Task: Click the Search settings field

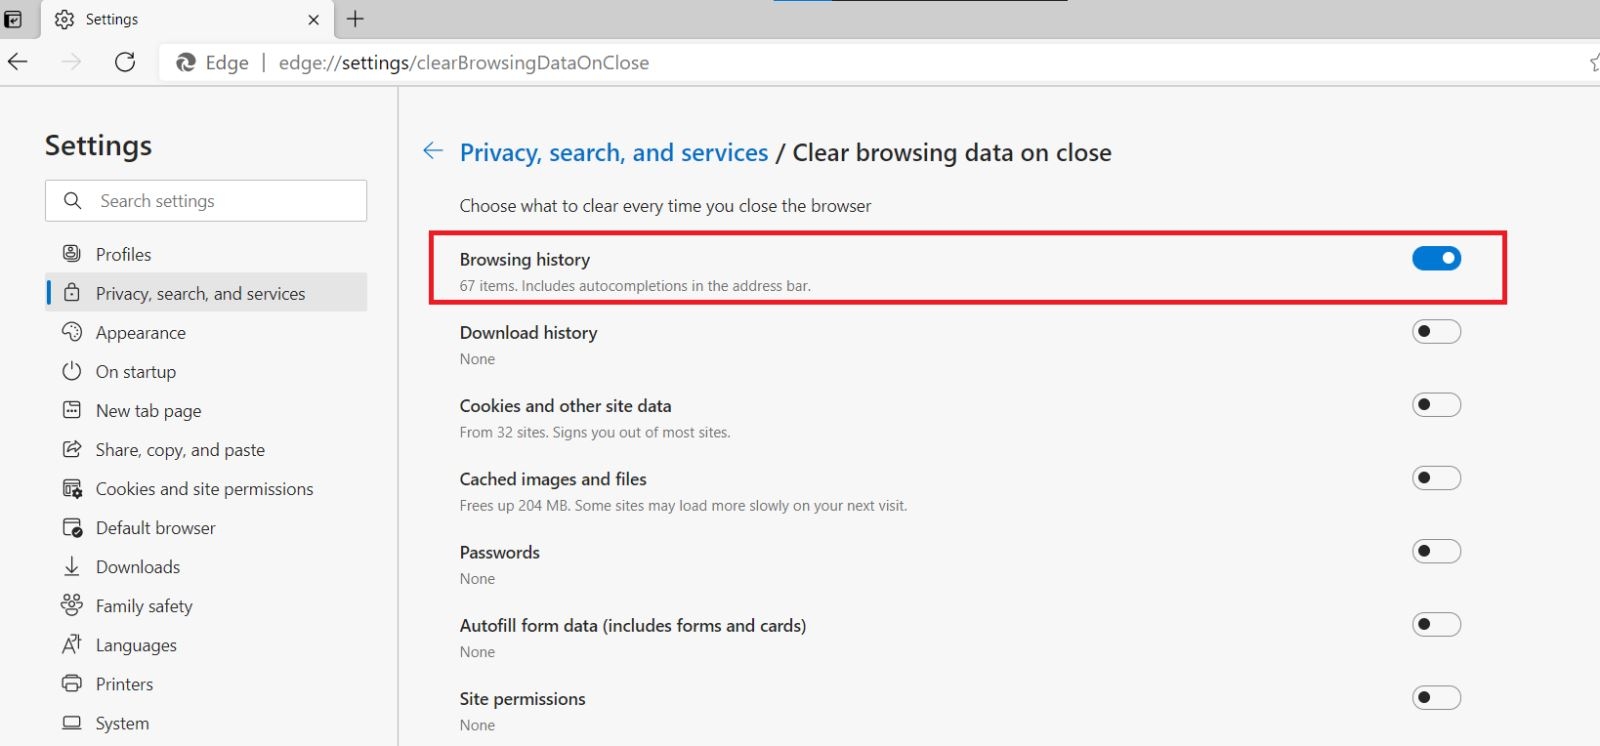Action: [x=205, y=200]
